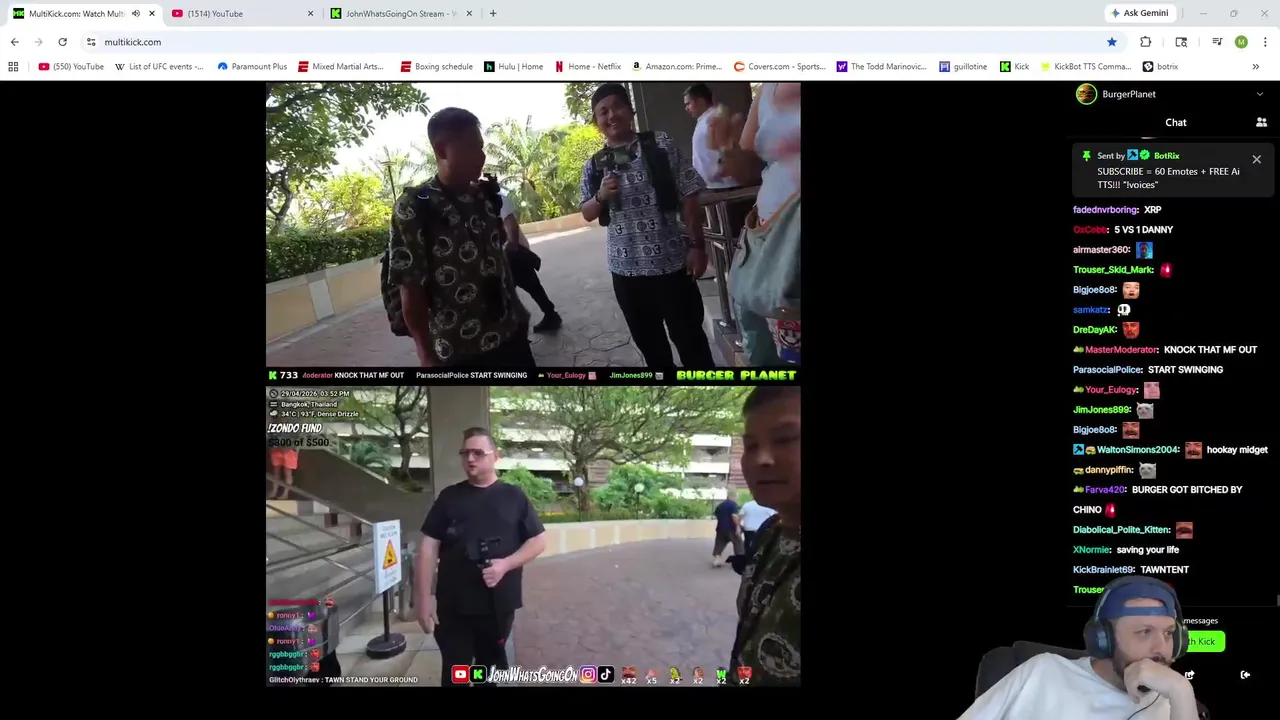The image size is (1280, 720).
Task: Open the media controls icon in the toolbar
Action: click(1217, 42)
